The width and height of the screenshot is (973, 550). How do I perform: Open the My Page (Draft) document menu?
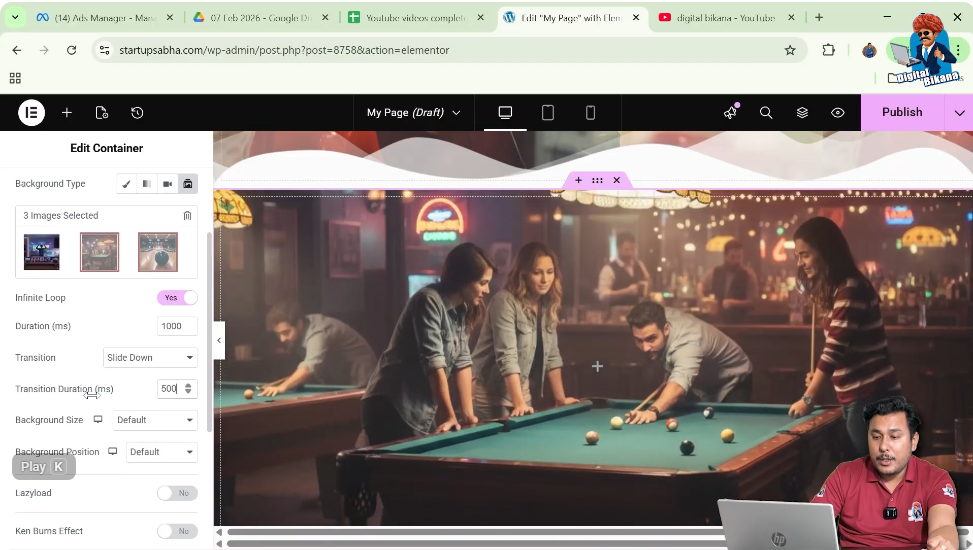click(413, 113)
